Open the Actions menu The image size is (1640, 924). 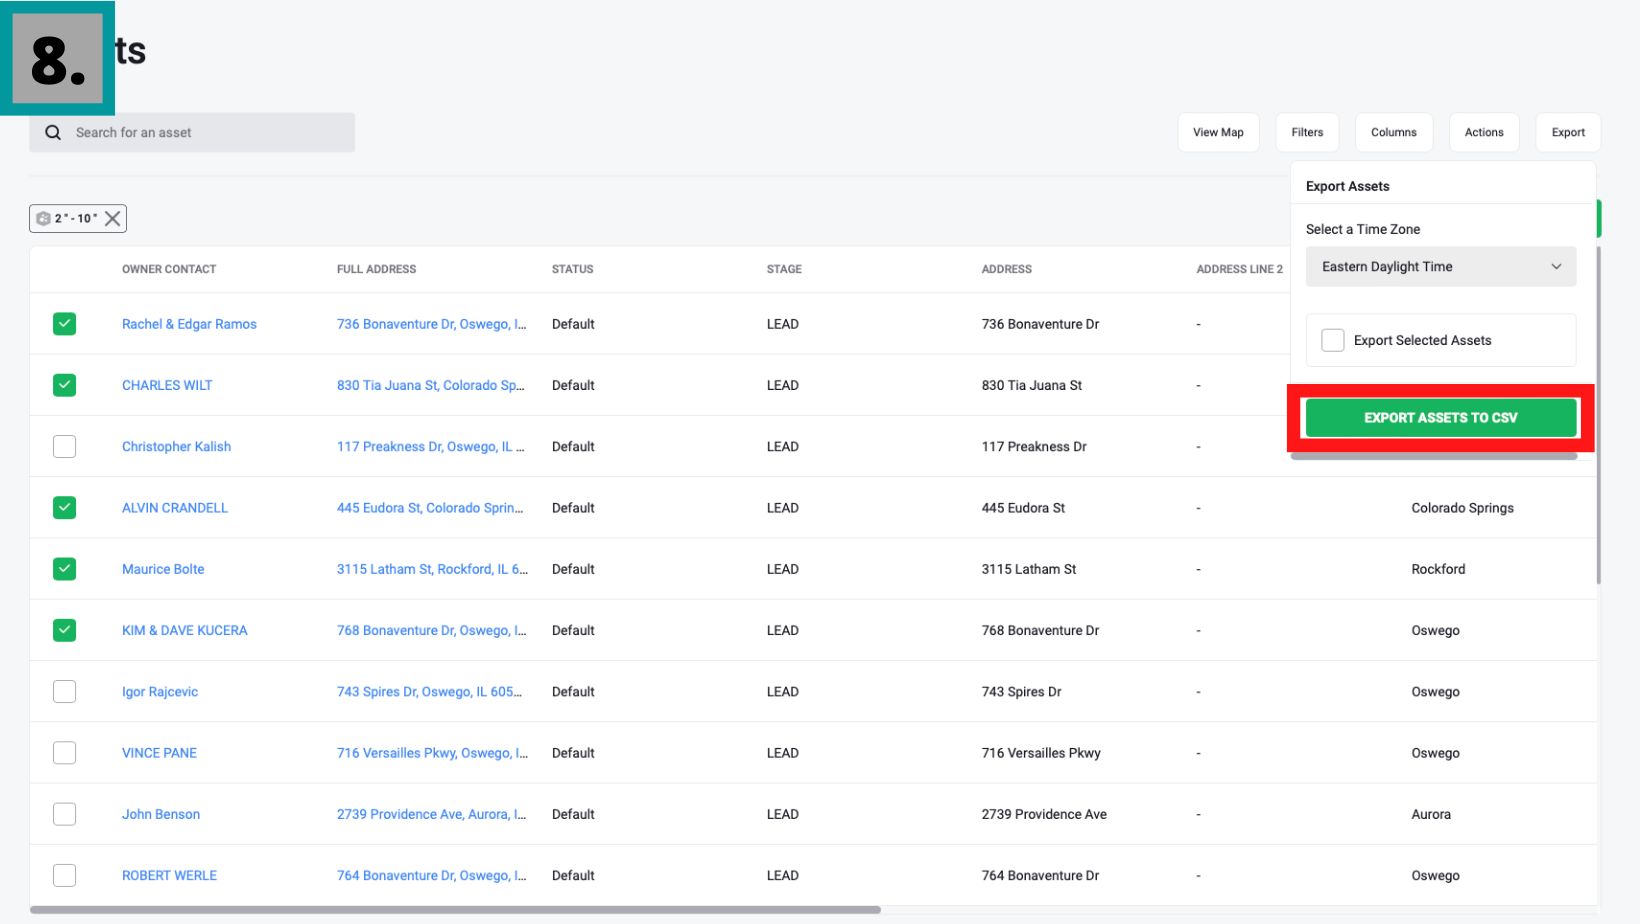coord(1484,132)
